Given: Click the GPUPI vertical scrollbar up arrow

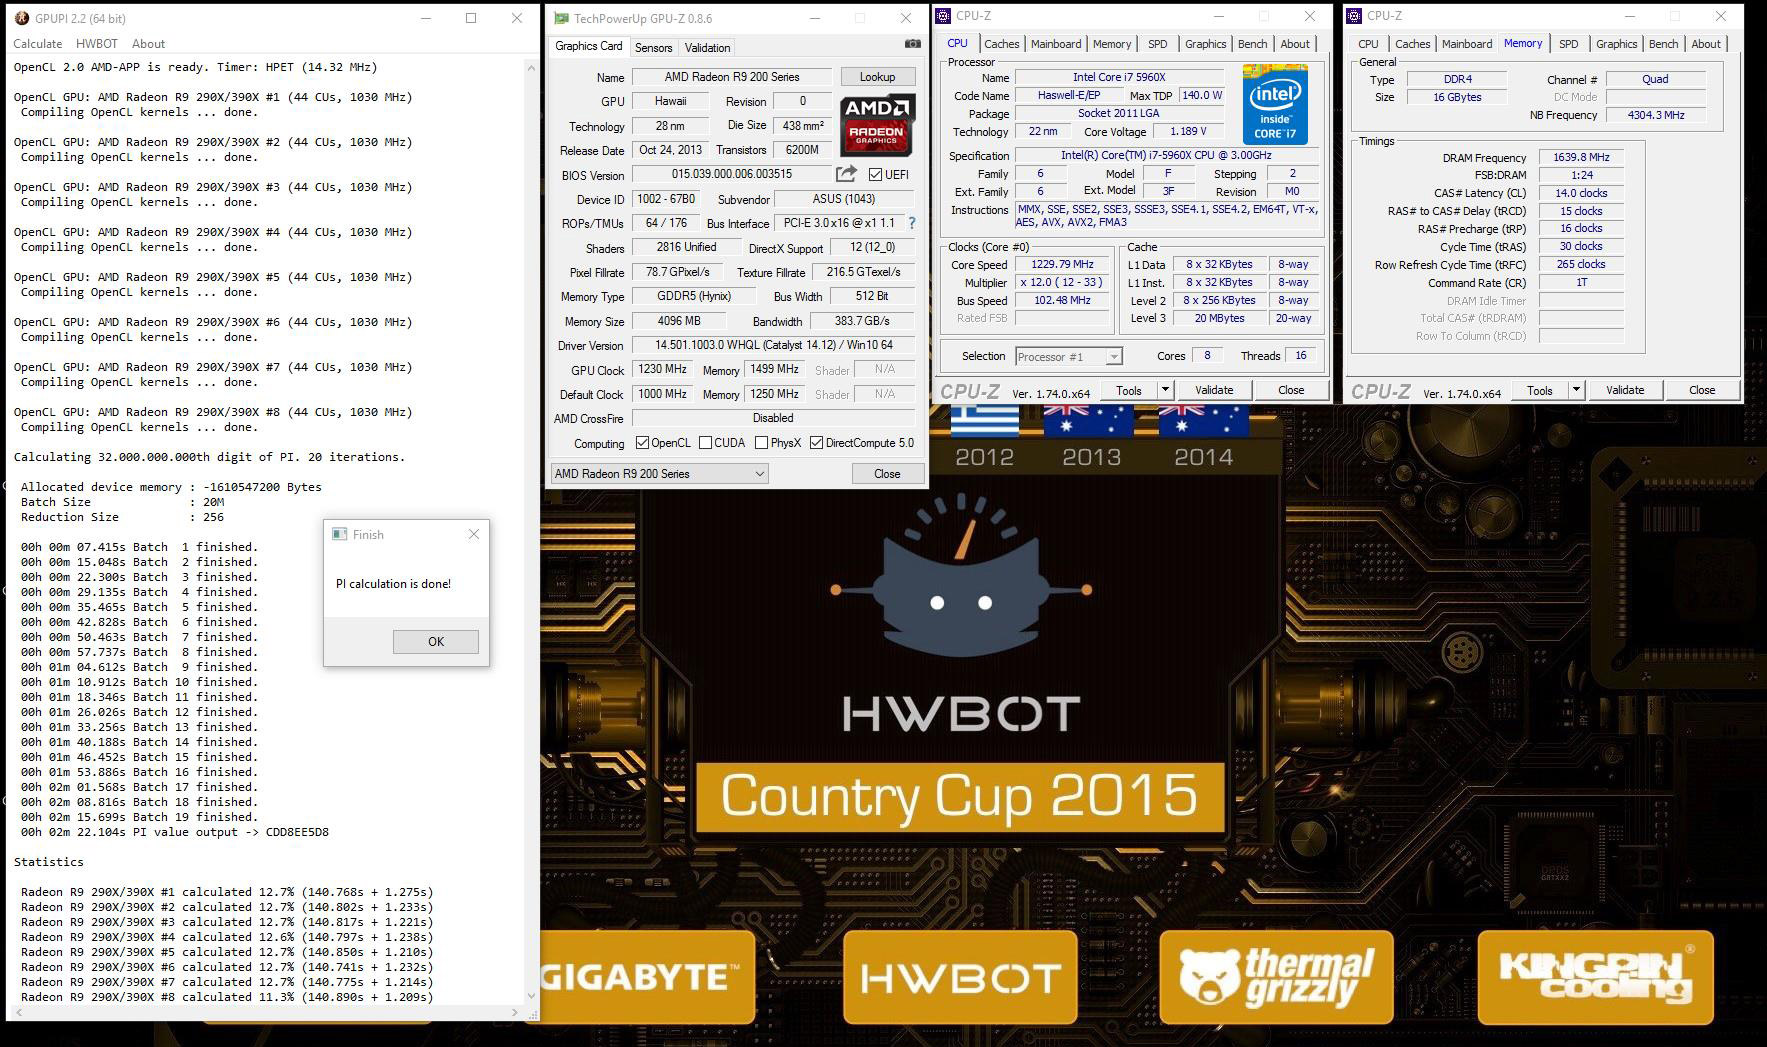Looking at the screenshot, I should 531,67.
